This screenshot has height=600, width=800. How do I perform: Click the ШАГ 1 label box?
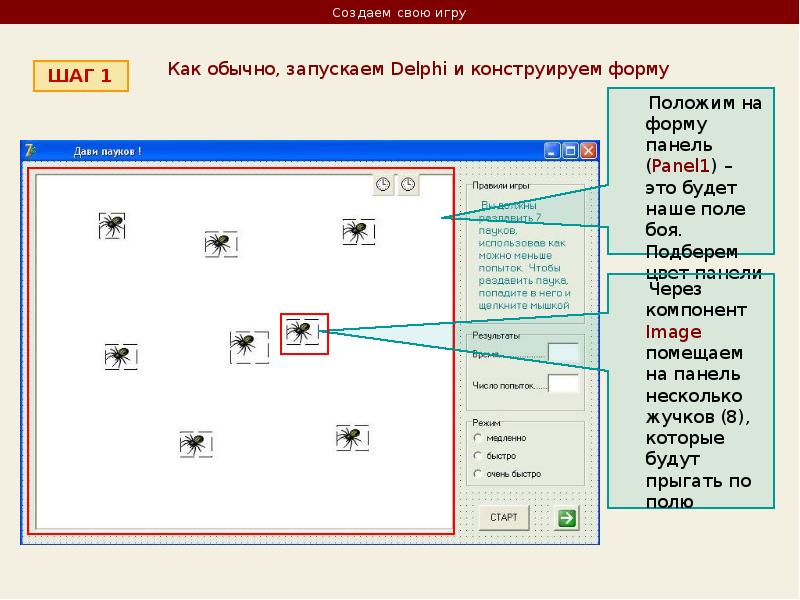81,76
